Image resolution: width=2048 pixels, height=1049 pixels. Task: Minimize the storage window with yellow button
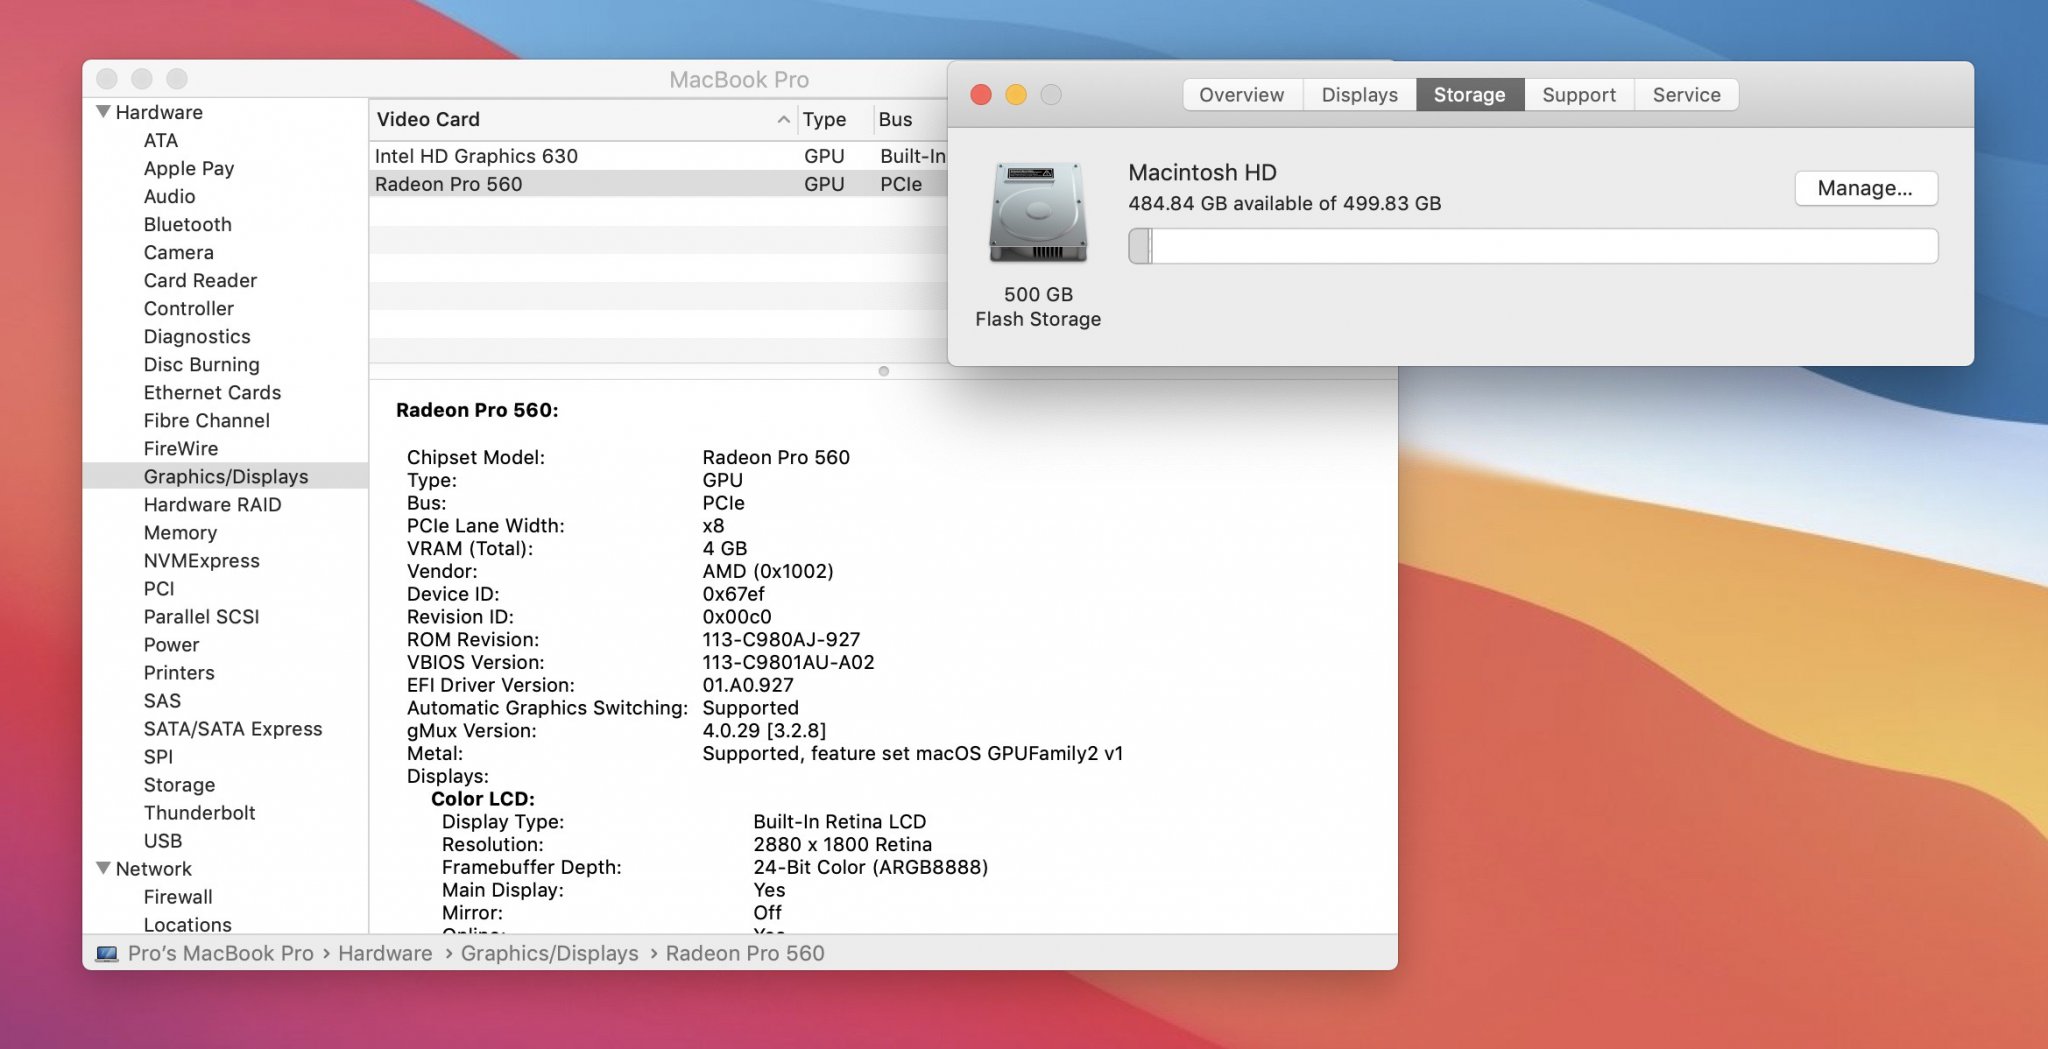1016,94
